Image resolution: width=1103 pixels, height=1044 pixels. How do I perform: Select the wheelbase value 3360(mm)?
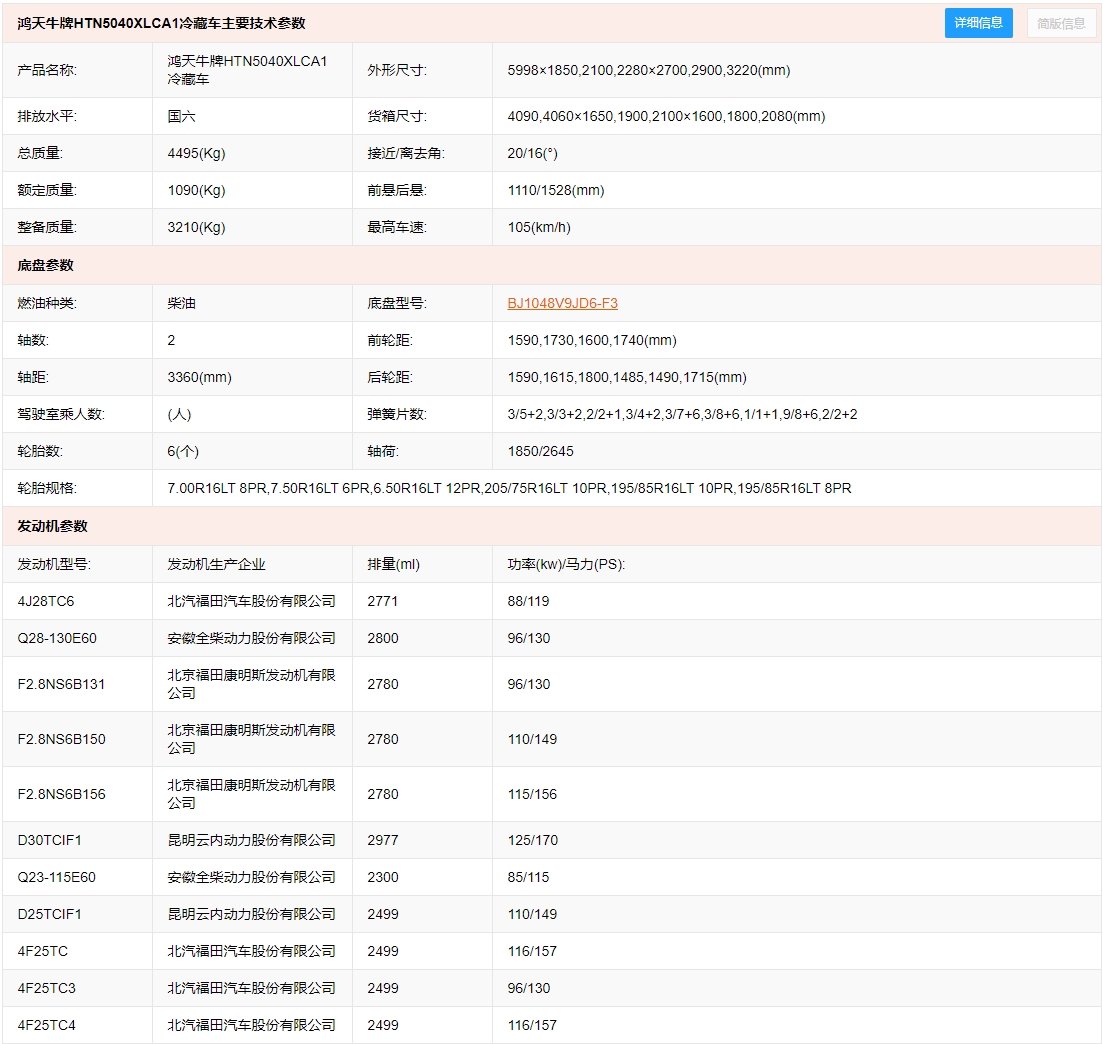click(x=199, y=377)
